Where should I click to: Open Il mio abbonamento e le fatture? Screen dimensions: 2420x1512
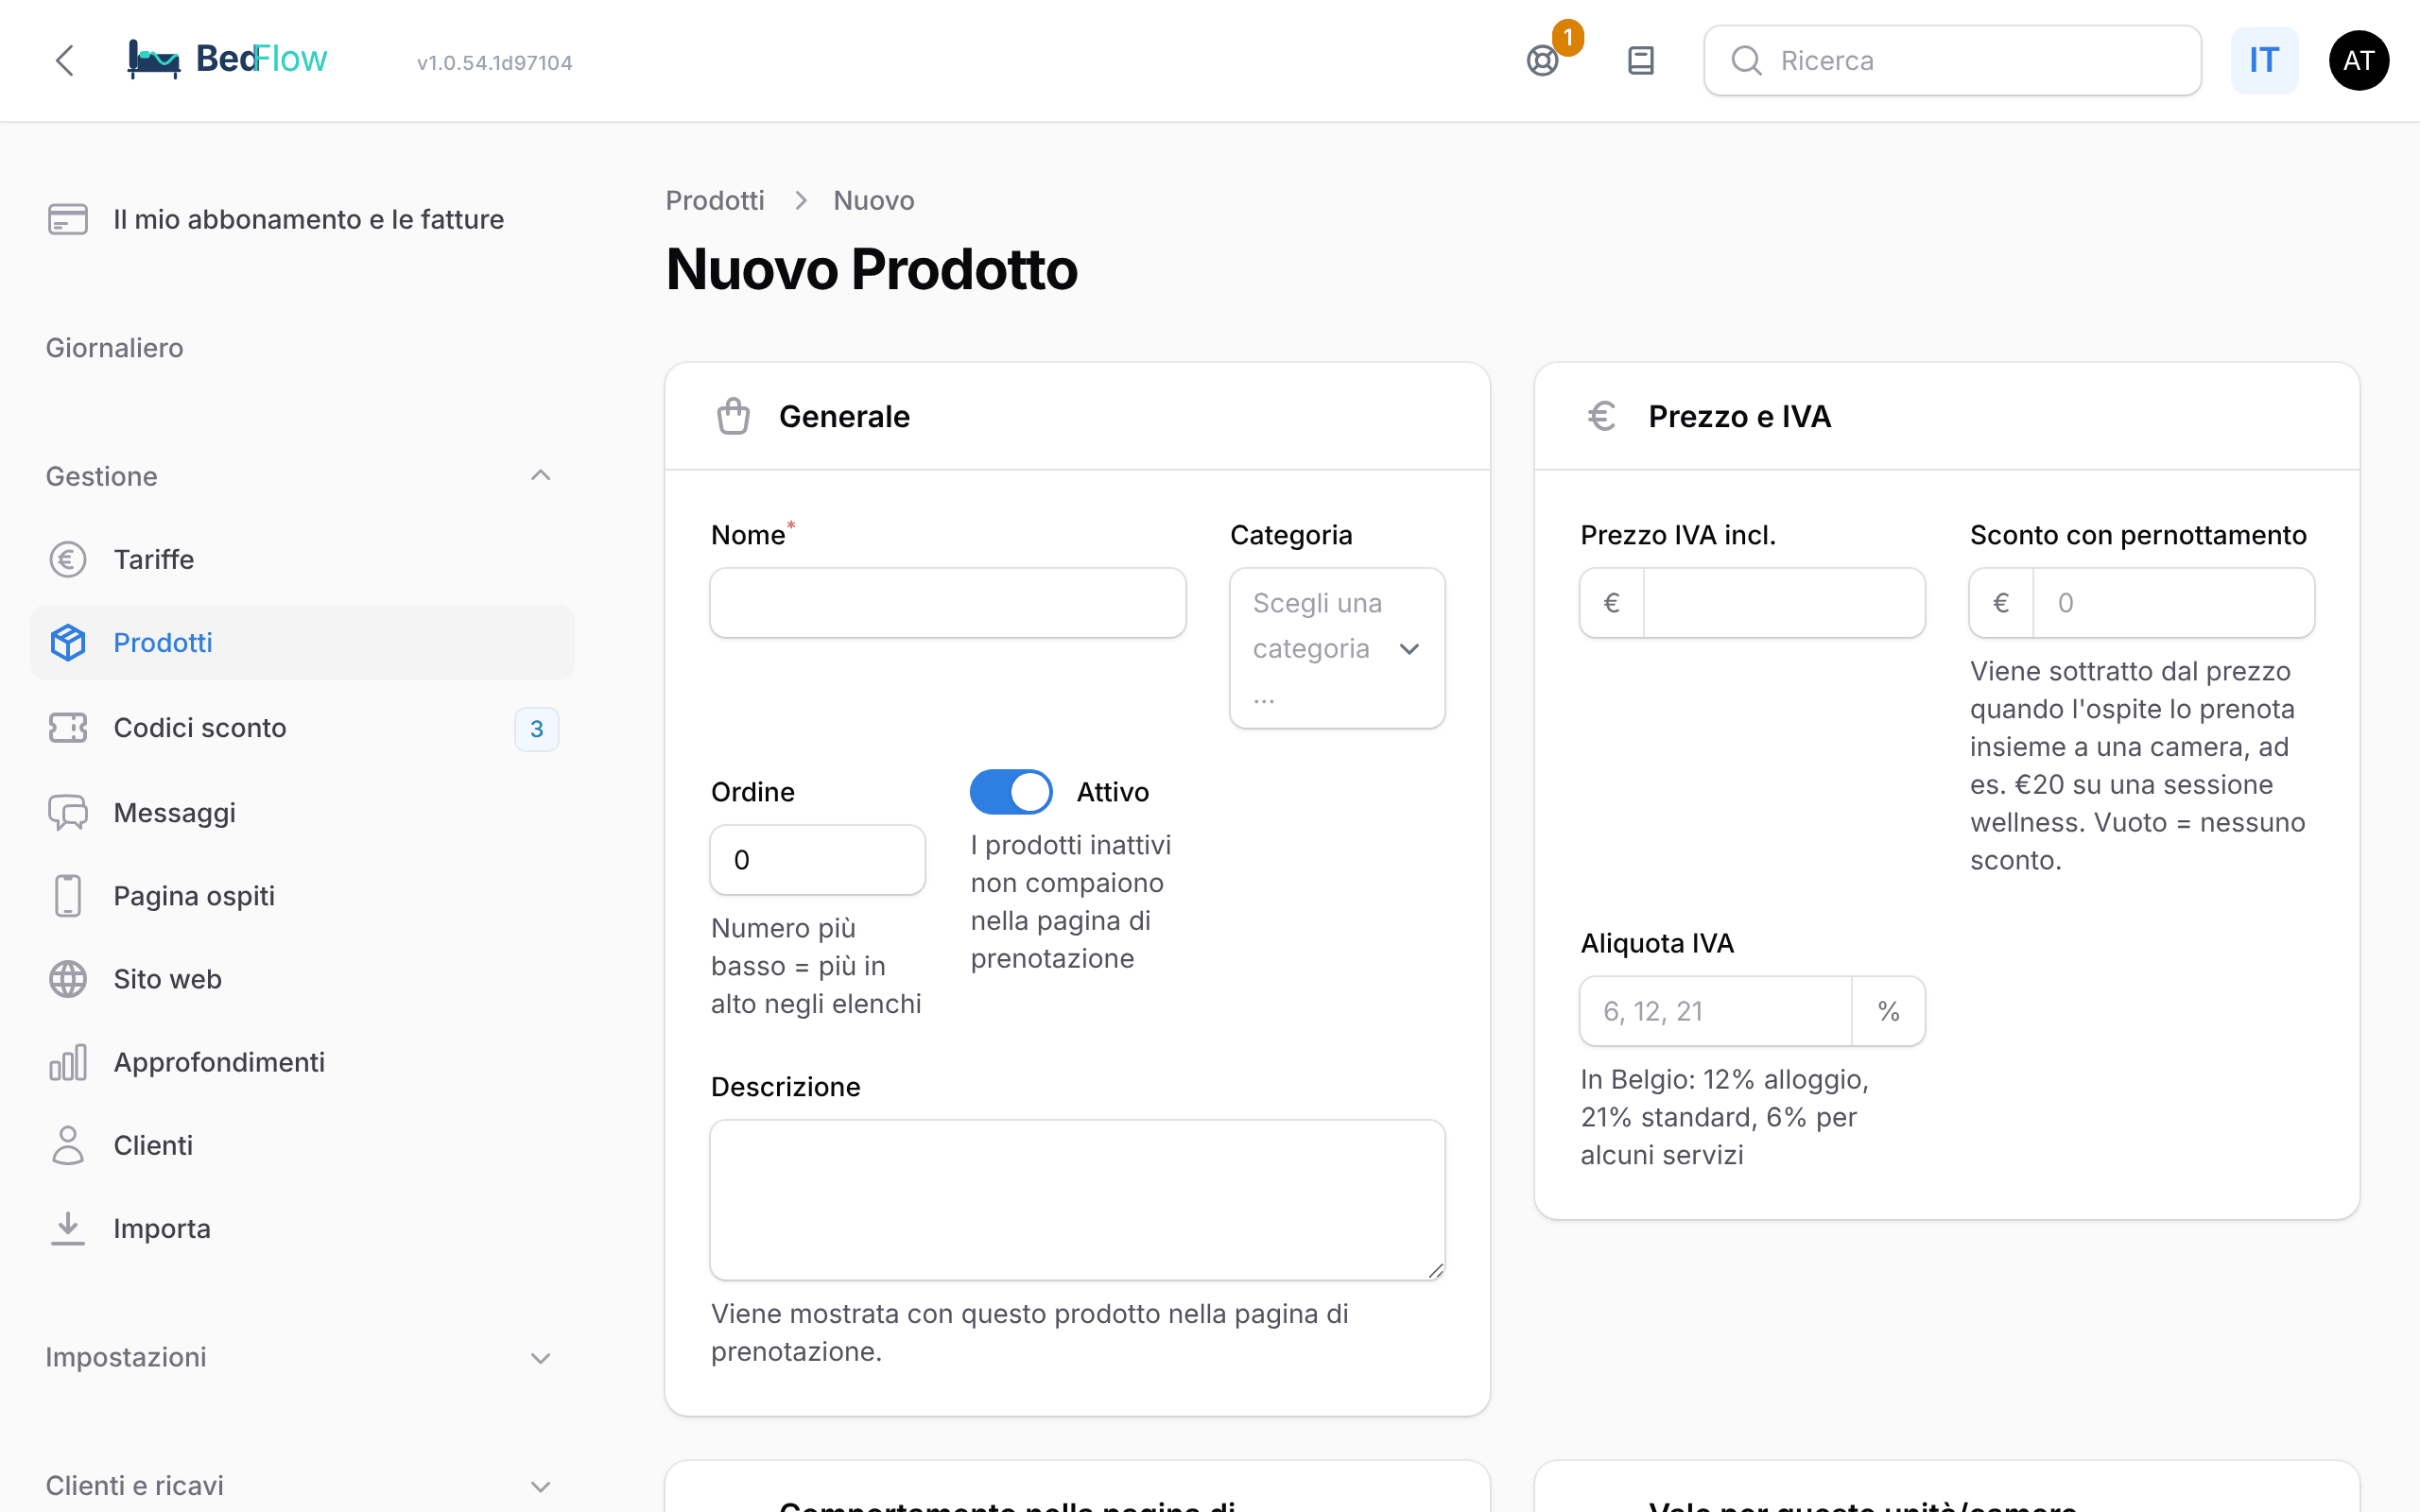pyautogui.click(x=302, y=219)
